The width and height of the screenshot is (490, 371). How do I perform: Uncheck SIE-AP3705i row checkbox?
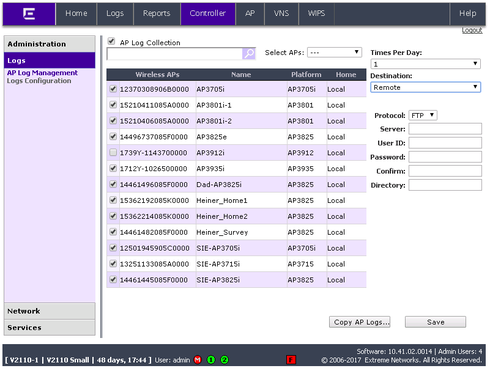[x=113, y=248]
